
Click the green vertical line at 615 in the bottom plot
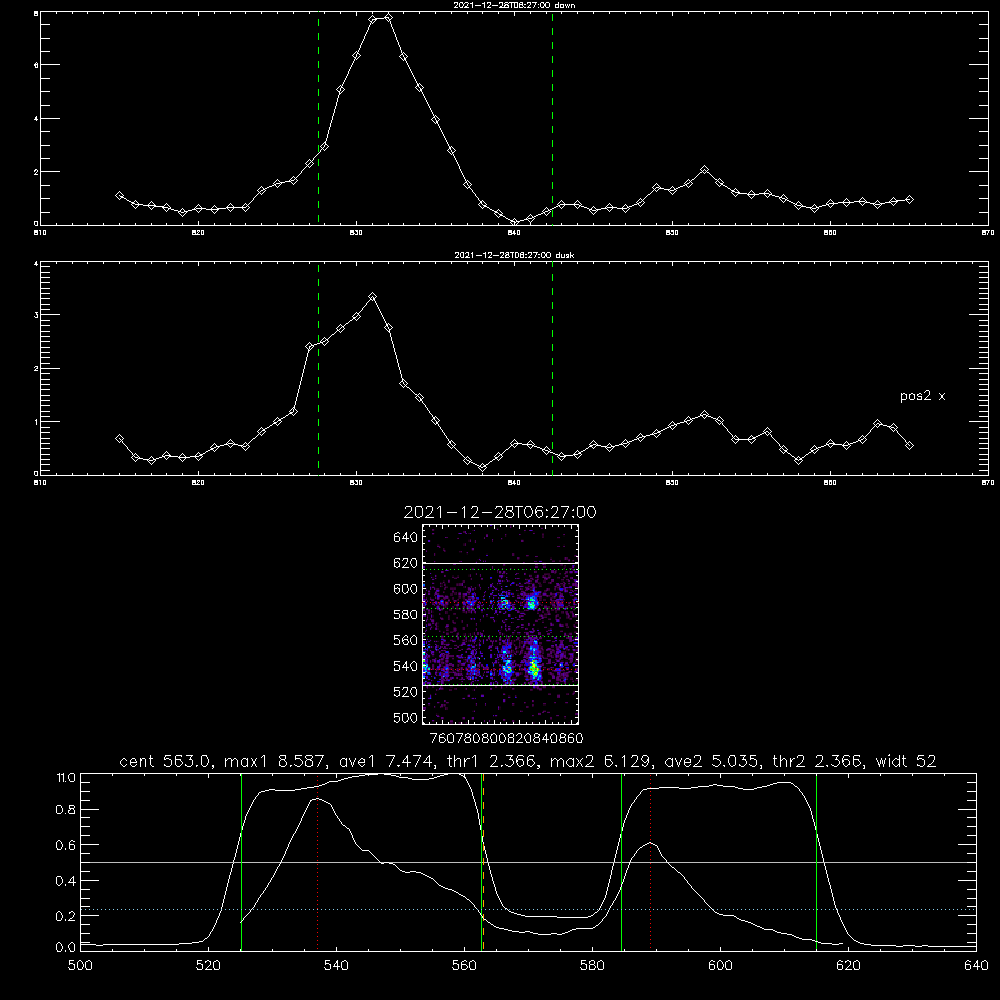pyautogui.click(x=816, y=862)
